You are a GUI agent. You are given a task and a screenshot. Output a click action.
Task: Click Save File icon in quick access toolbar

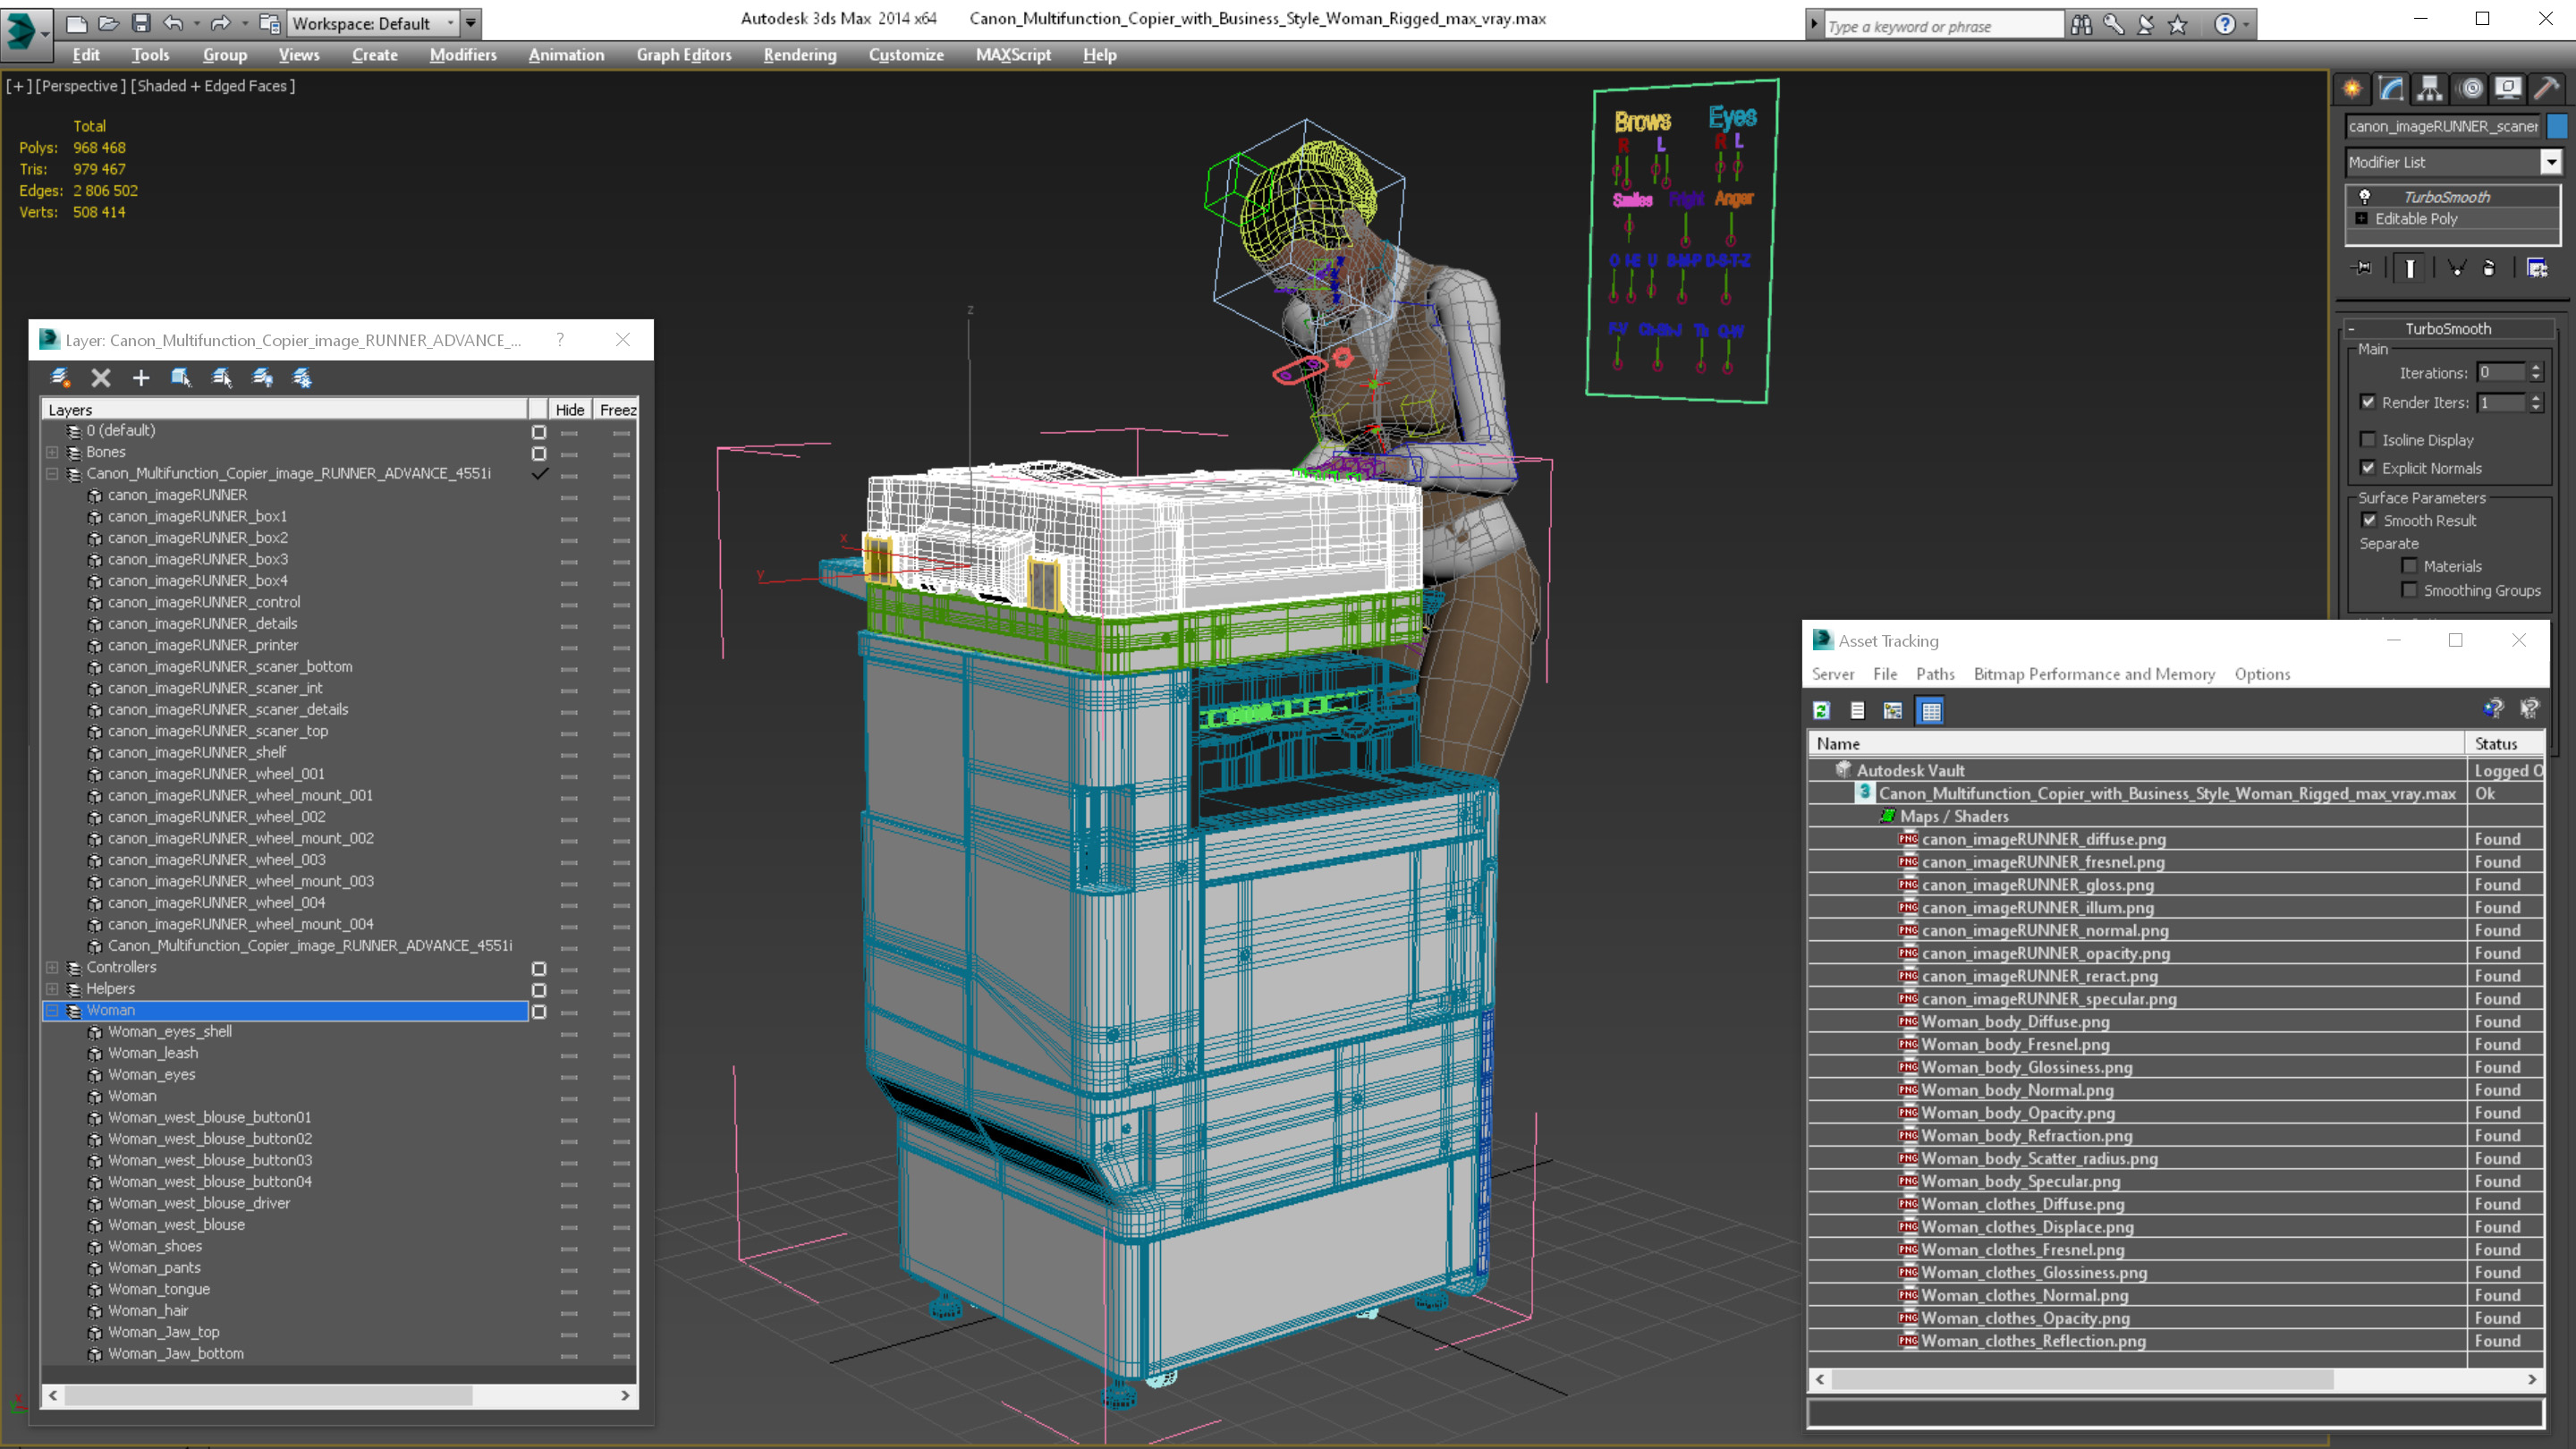141,22
